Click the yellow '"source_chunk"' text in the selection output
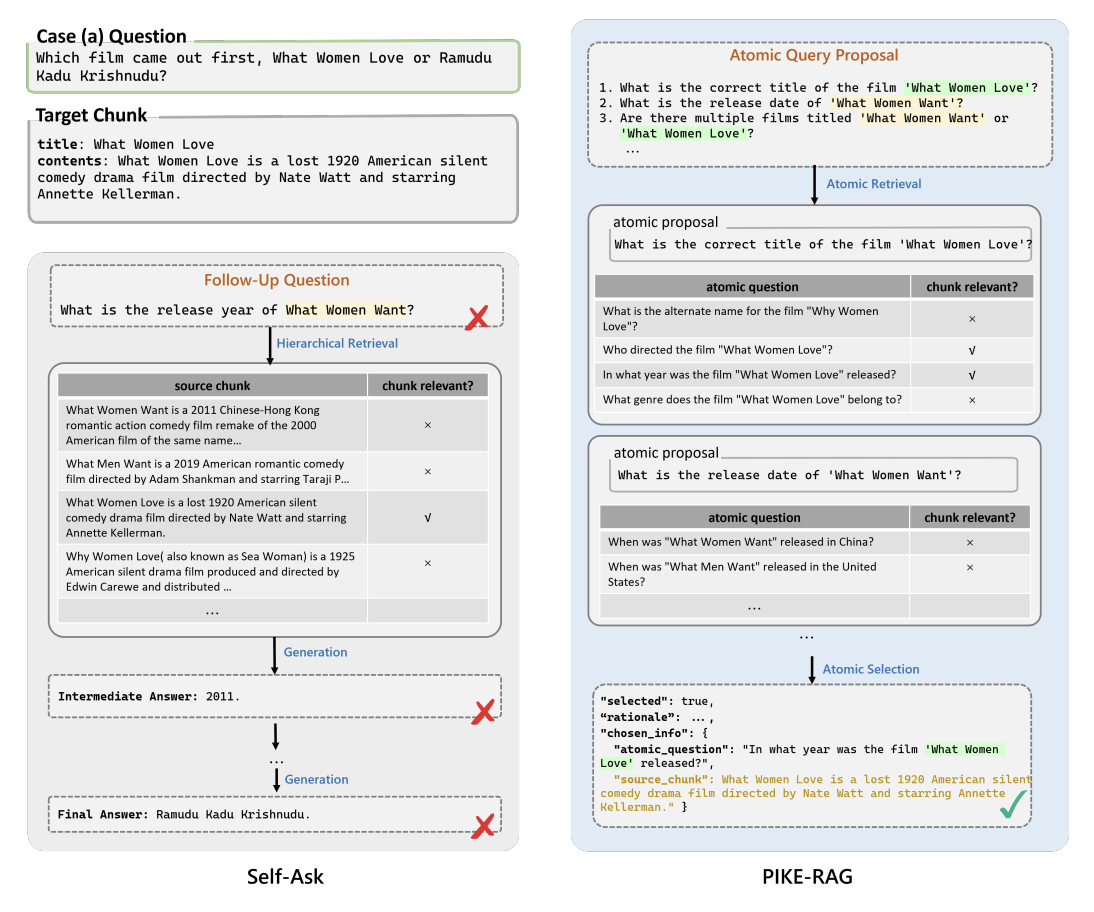The image size is (1094, 912). (815, 793)
